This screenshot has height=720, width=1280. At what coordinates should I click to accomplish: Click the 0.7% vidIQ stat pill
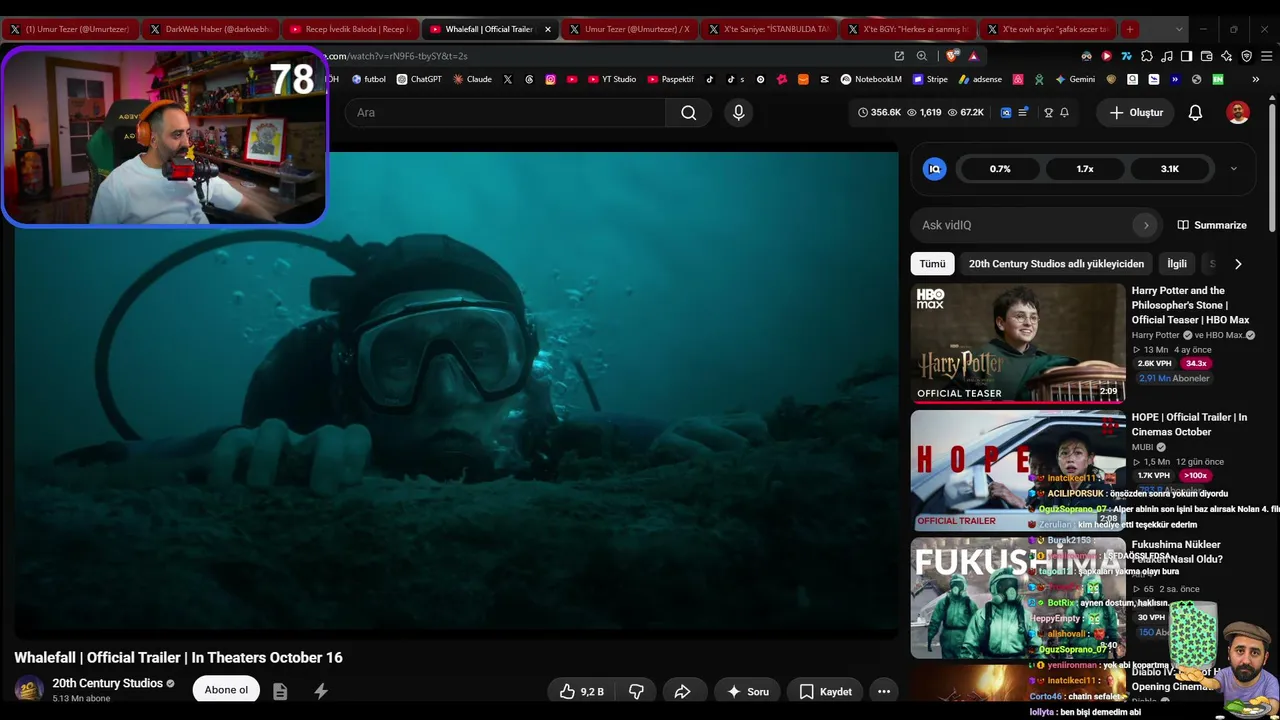(x=1000, y=169)
